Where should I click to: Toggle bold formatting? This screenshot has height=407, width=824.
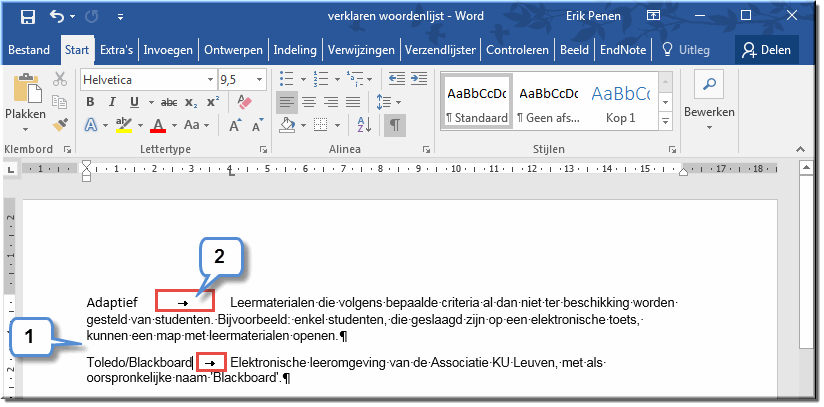[90, 102]
